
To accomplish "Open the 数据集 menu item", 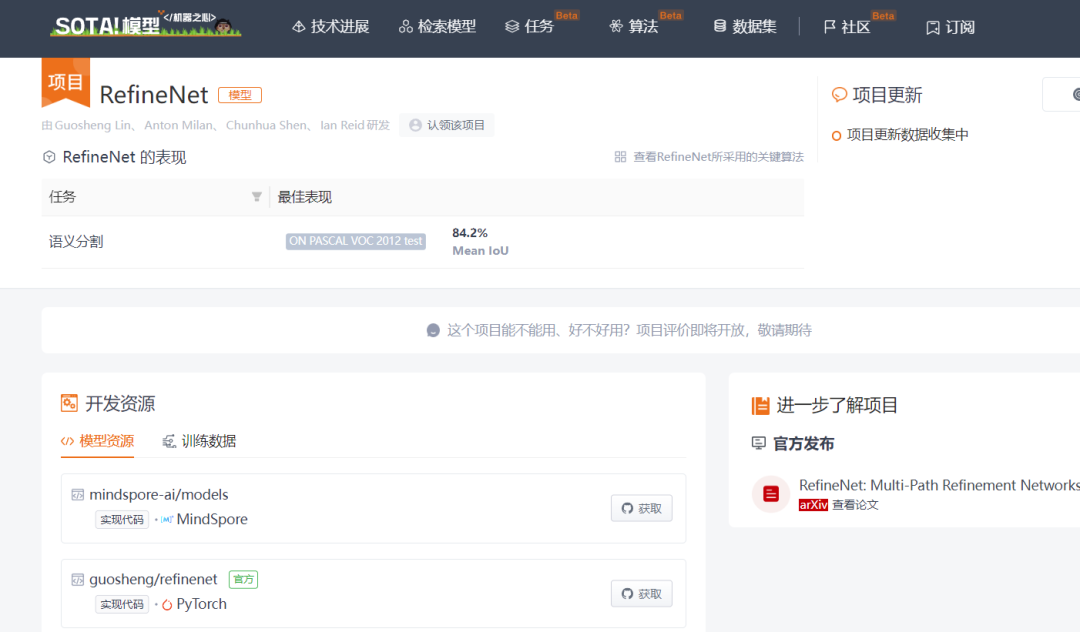I will click(x=744, y=27).
